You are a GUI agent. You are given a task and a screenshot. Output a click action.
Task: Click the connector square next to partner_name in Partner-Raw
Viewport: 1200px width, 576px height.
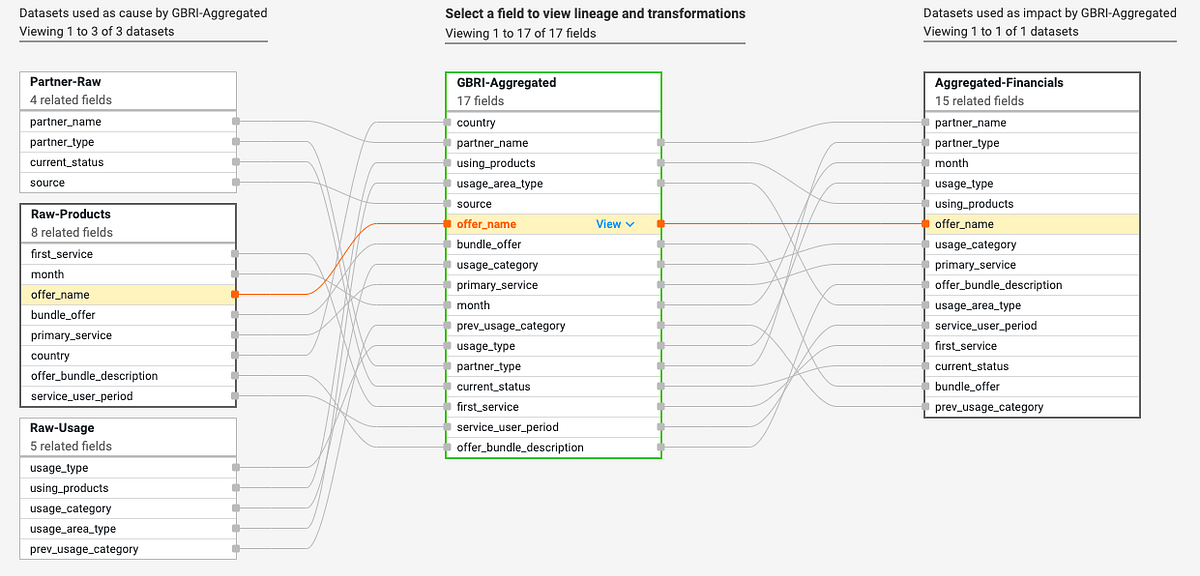[235, 121]
